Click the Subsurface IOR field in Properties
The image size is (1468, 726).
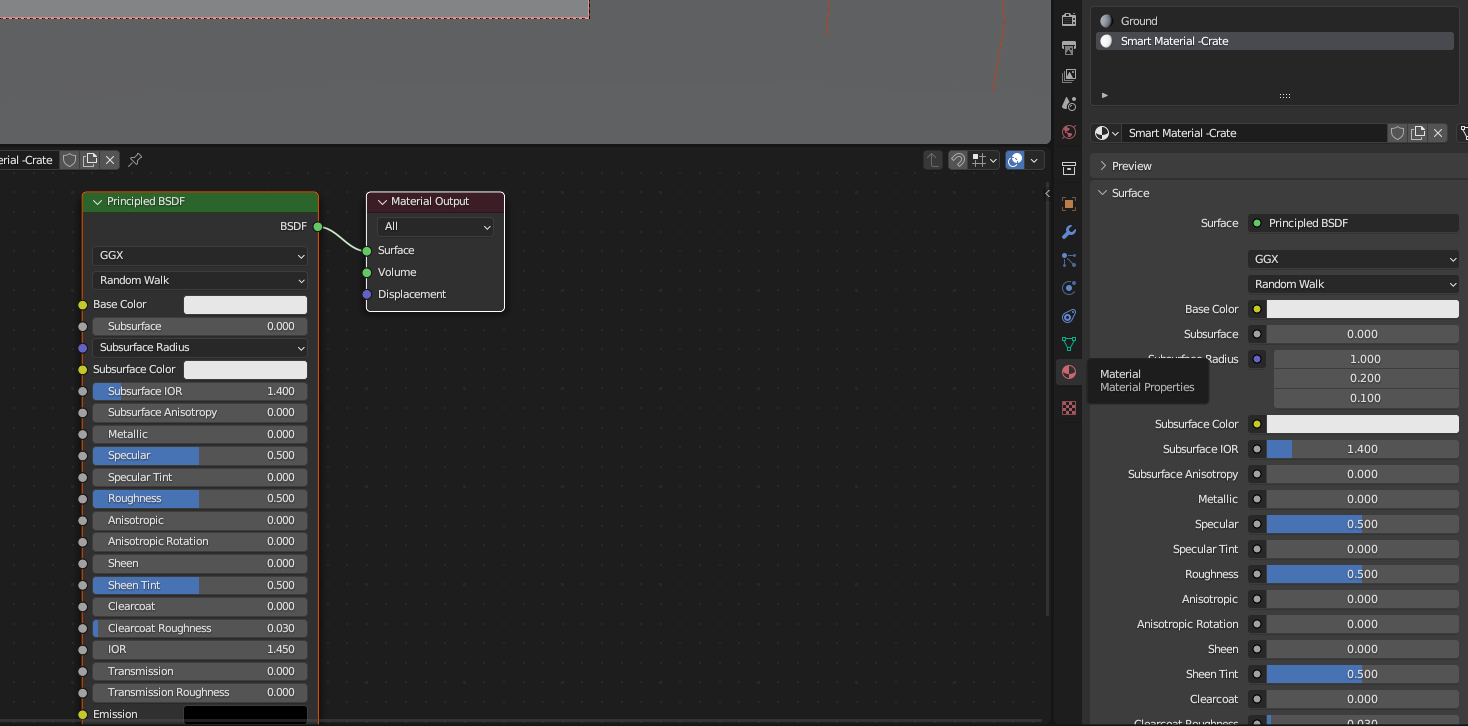(x=1362, y=449)
